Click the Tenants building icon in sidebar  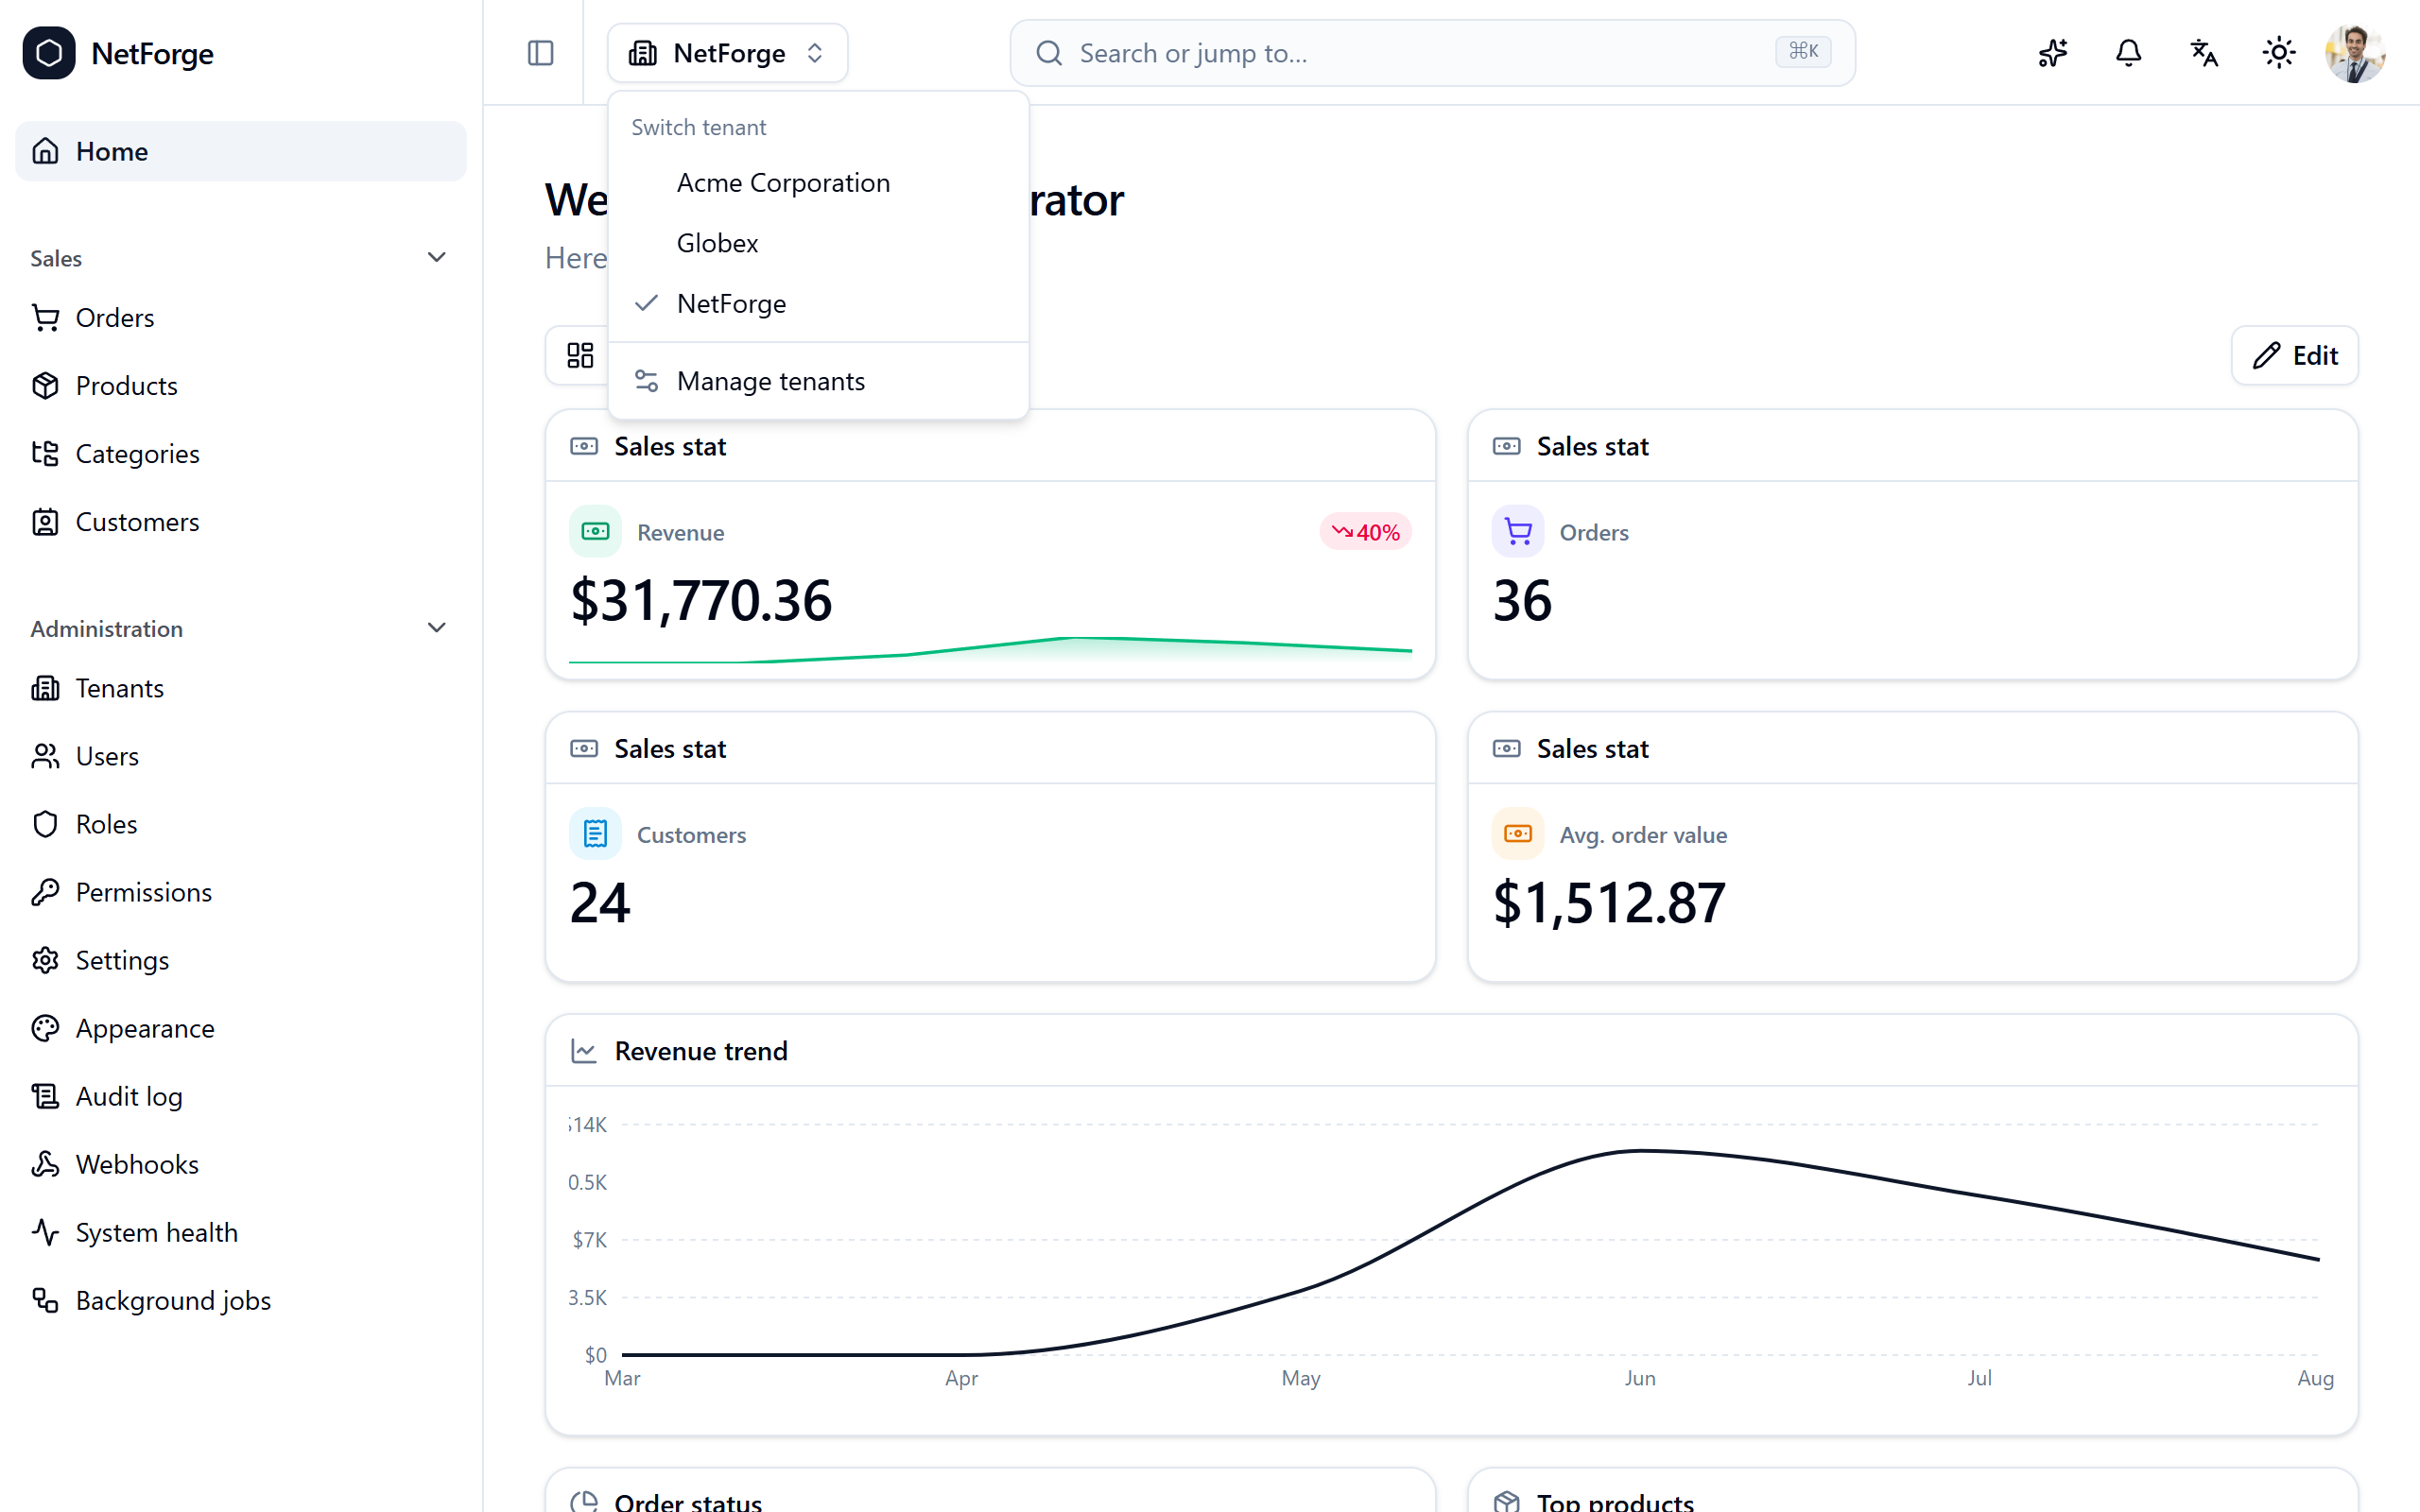click(x=45, y=688)
